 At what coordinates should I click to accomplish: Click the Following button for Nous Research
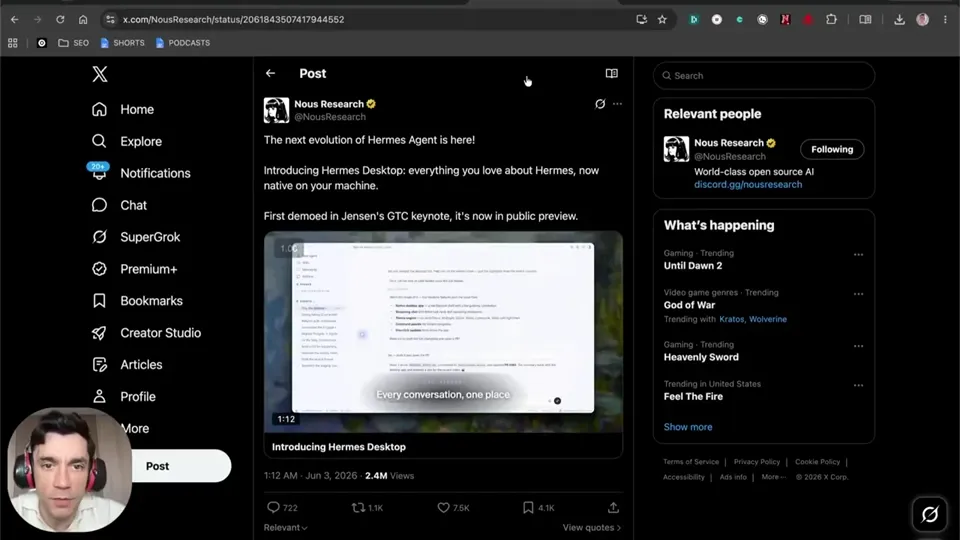tap(832, 149)
